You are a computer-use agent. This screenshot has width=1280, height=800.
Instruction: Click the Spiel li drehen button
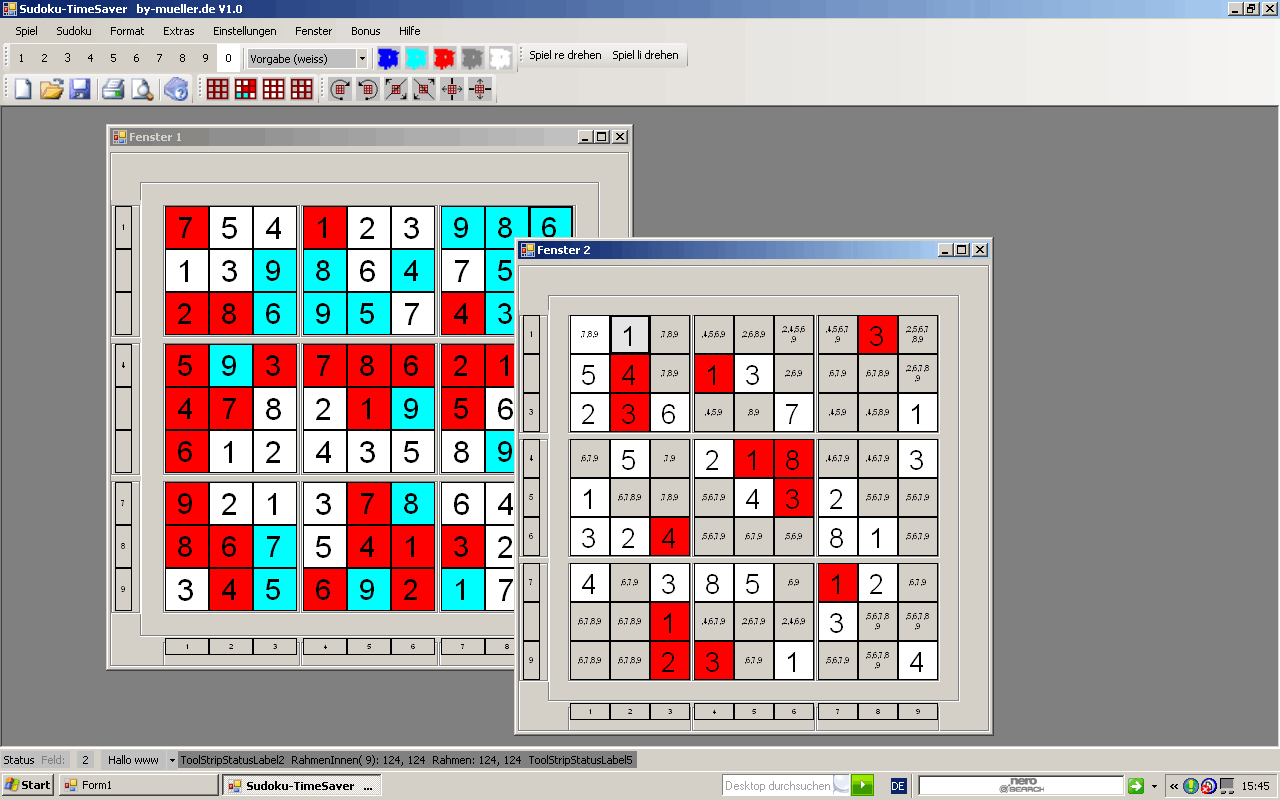(645, 56)
